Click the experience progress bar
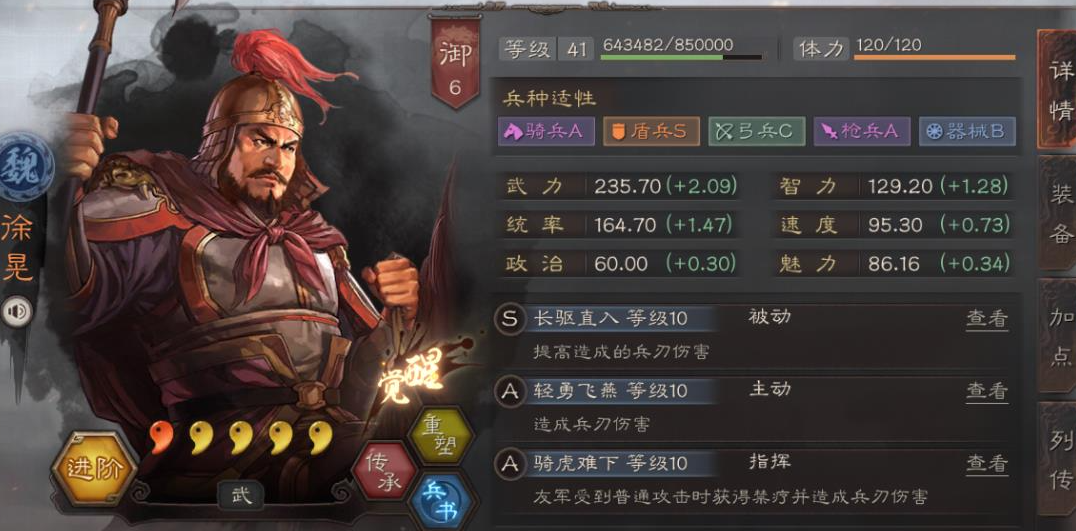This screenshot has height=531, width=1076. pos(681,58)
